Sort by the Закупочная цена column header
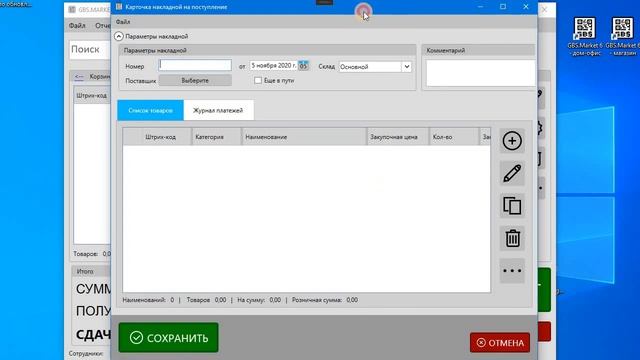Viewport: 640px width, 360px height. pyautogui.click(x=398, y=137)
